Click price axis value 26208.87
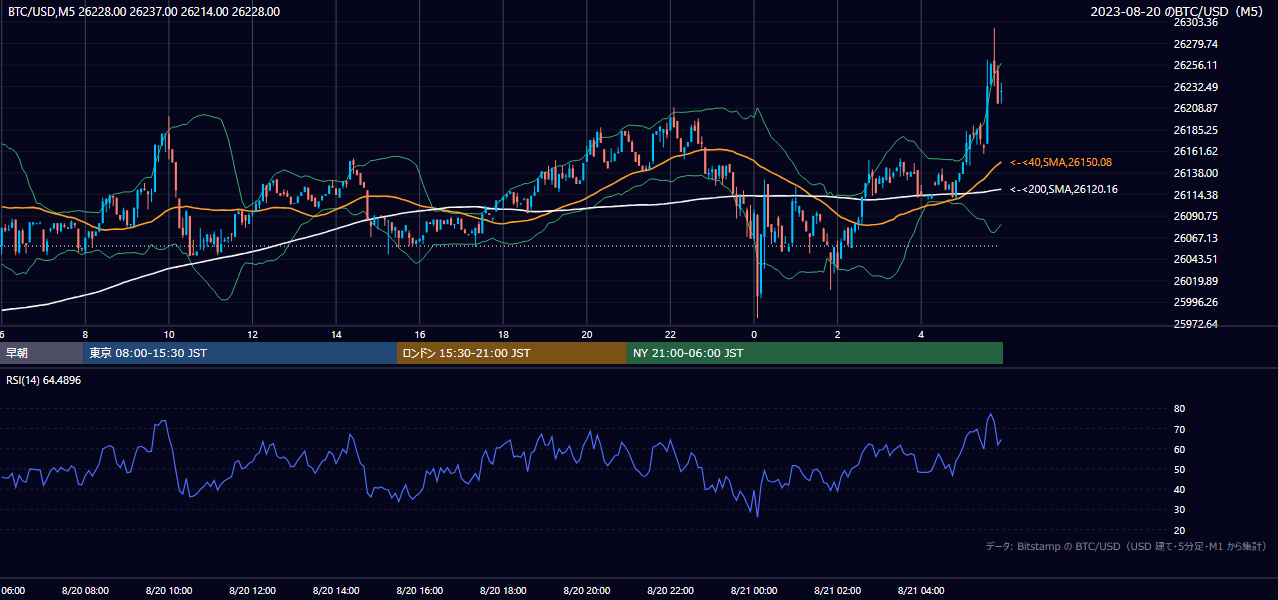The height and width of the screenshot is (600, 1278). tap(1195, 108)
